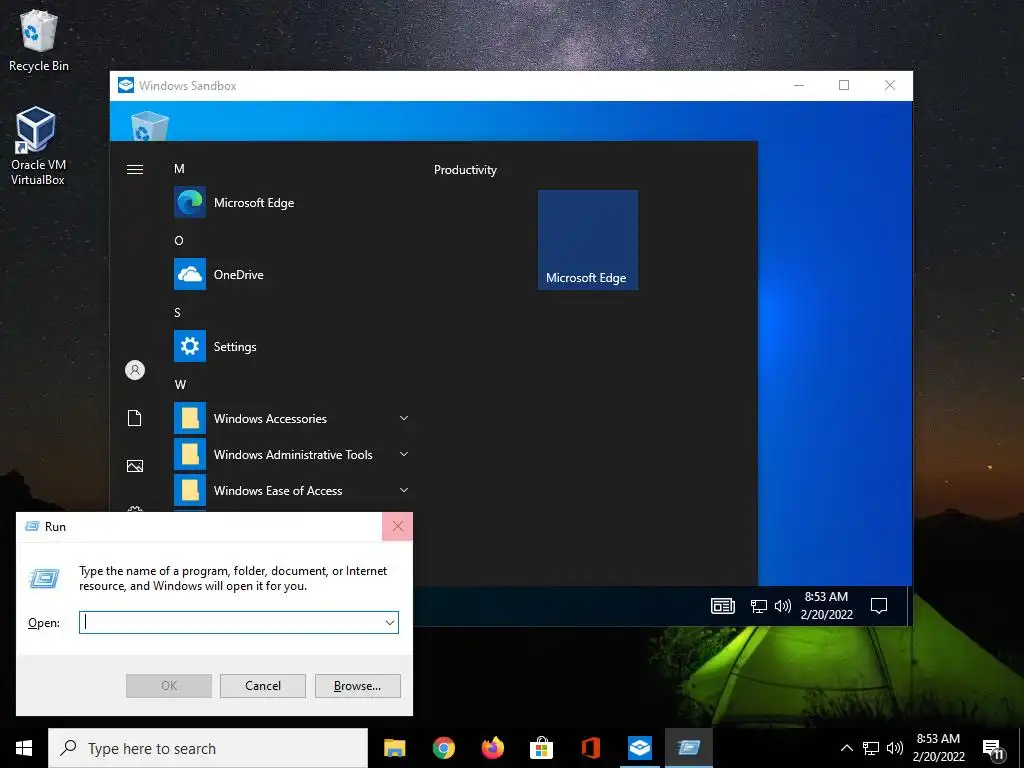
Task: Click the Run taskbar button on host
Action: point(688,748)
